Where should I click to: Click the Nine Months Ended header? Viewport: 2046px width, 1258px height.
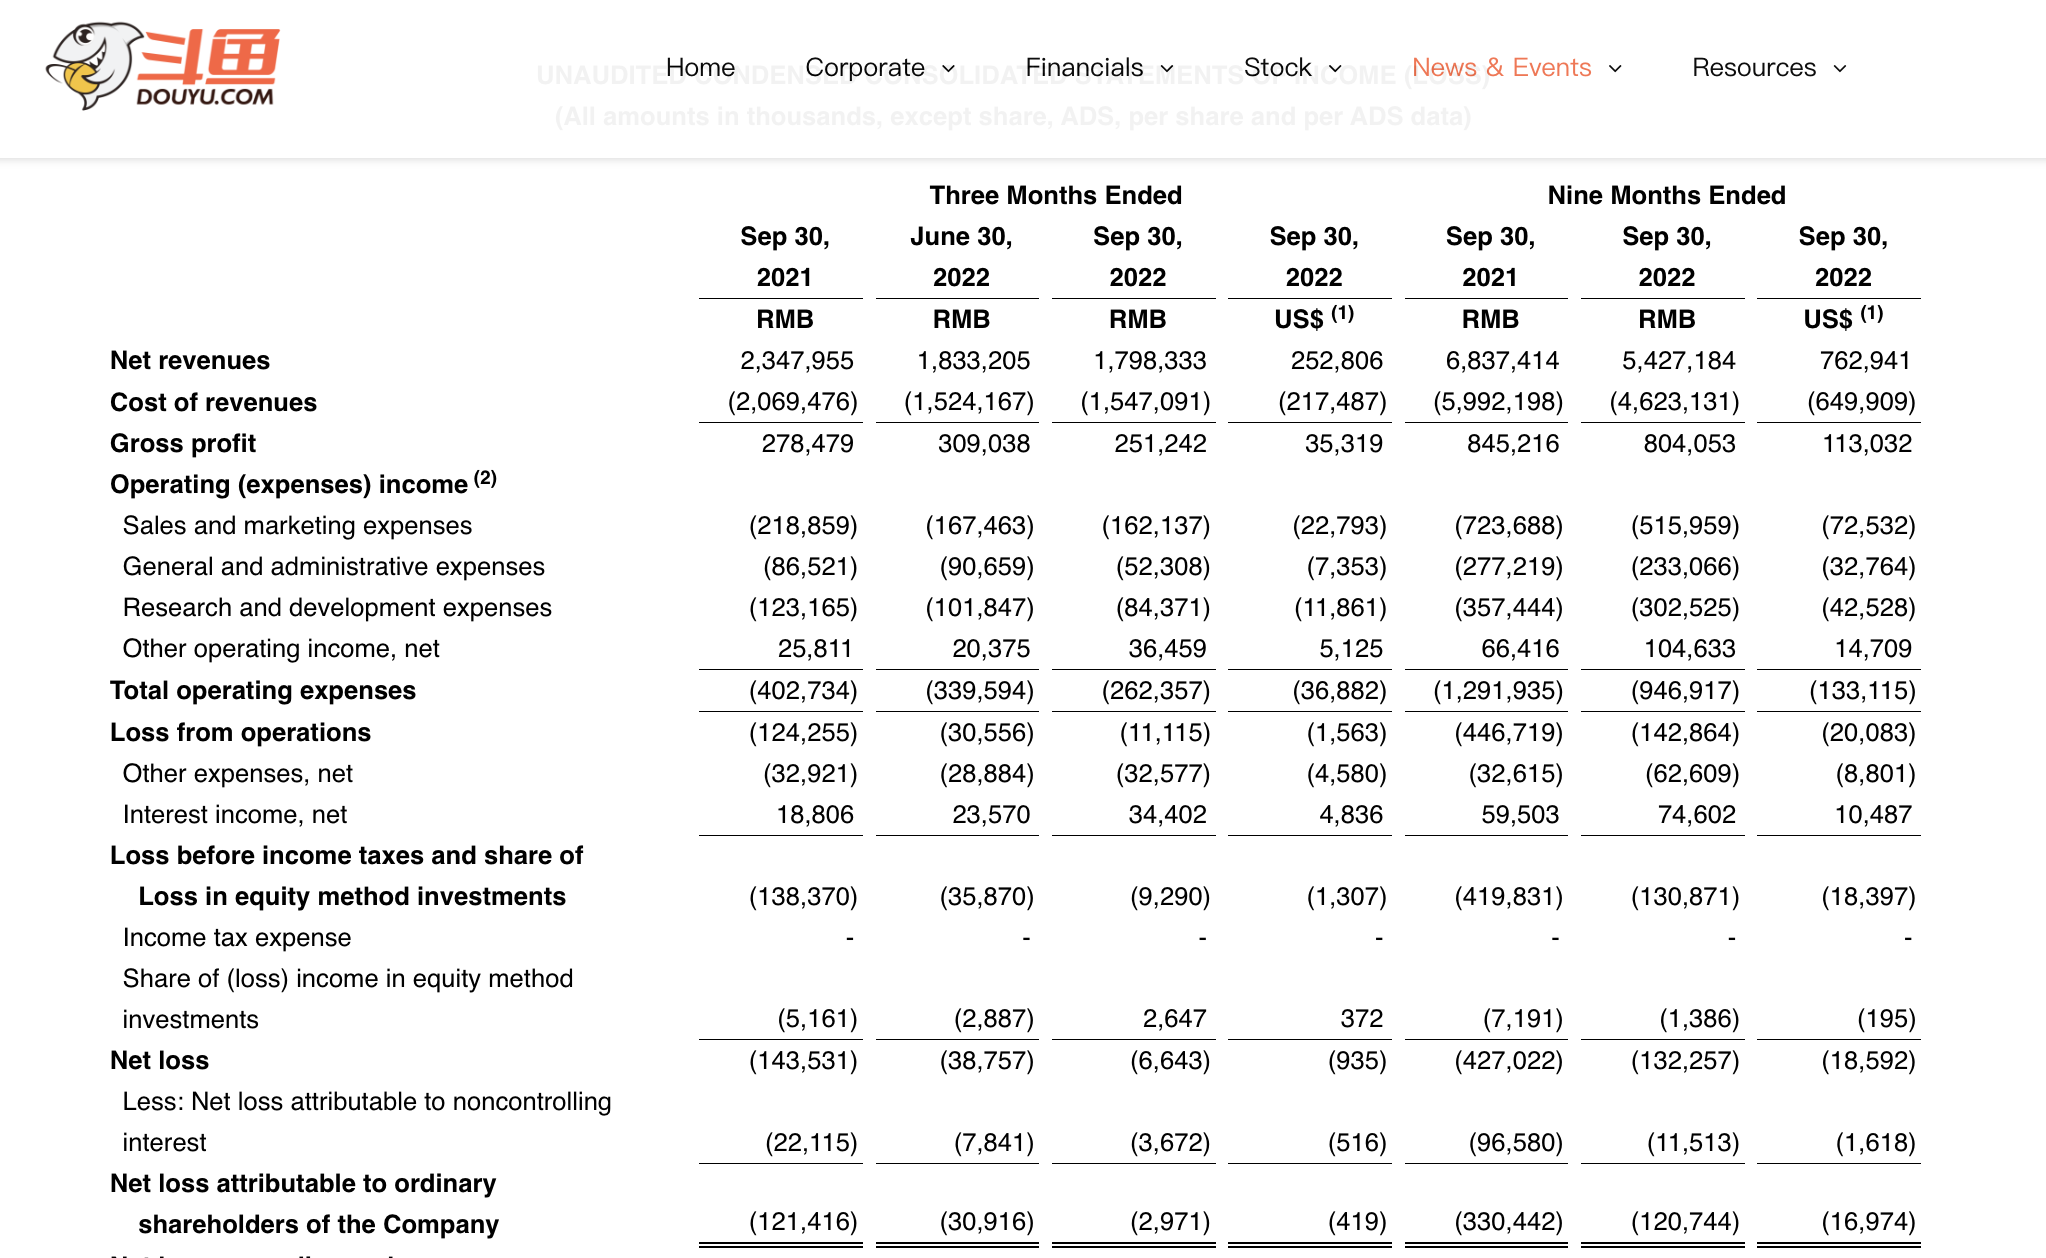pos(1666,196)
